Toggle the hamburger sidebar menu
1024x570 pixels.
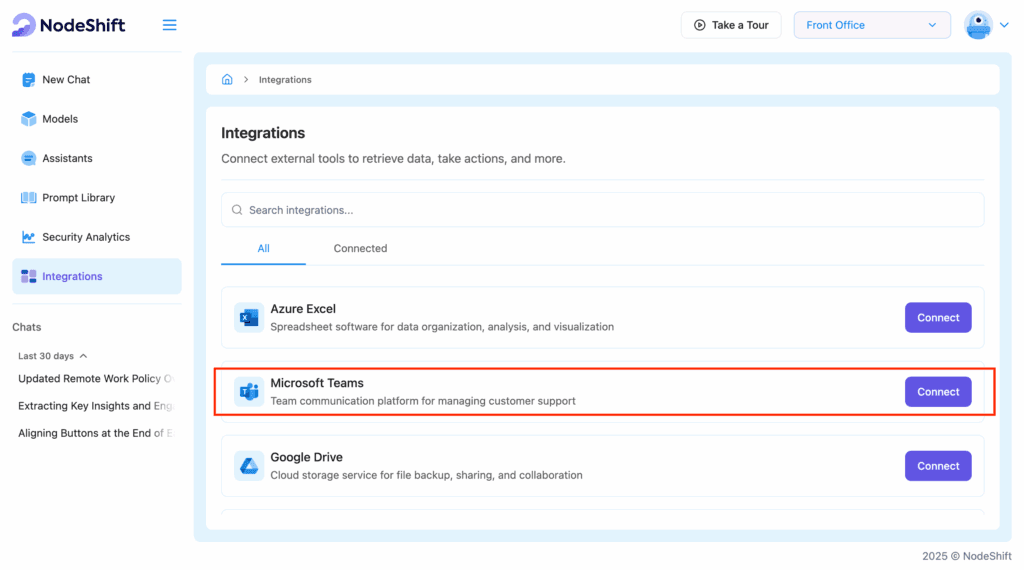pos(169,25)
